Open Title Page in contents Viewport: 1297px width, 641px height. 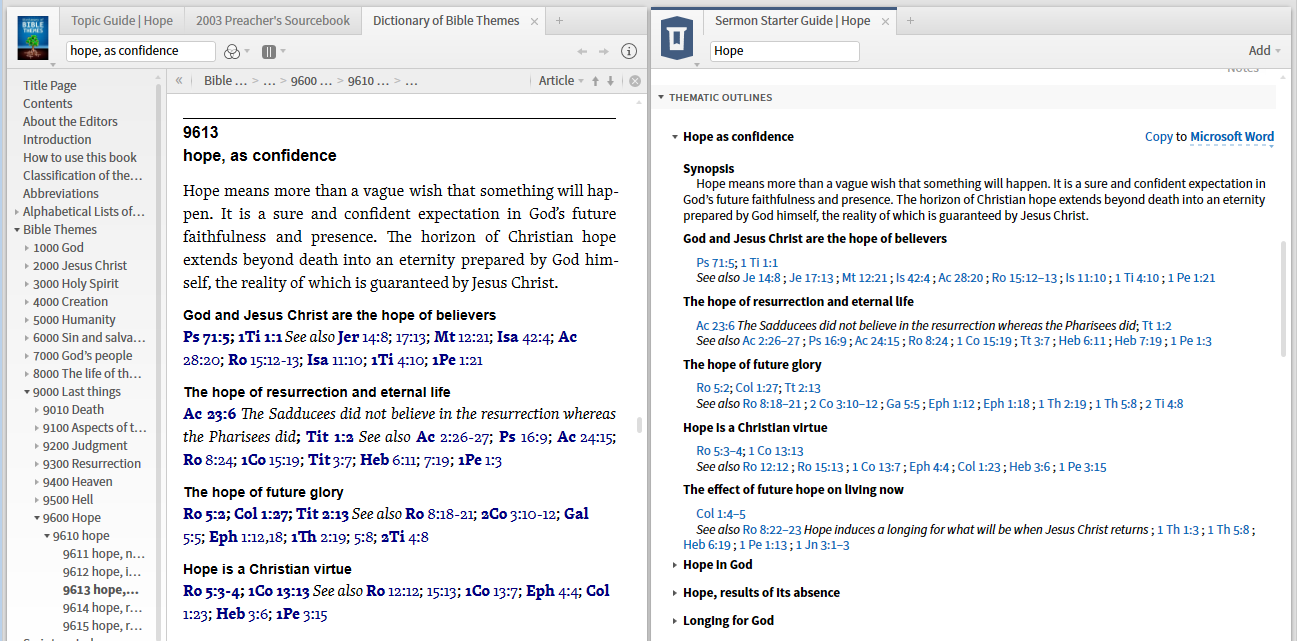50,86
